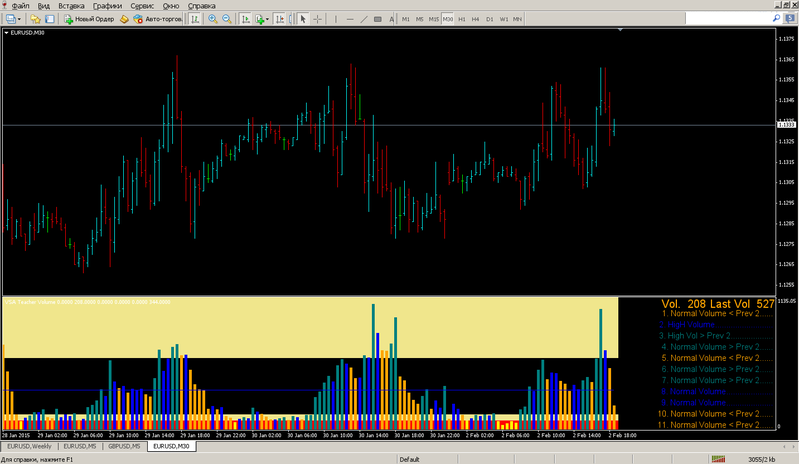Select the arrow cursor tool
The width and height of the screenshot is (799, 464).
[303, 19]
